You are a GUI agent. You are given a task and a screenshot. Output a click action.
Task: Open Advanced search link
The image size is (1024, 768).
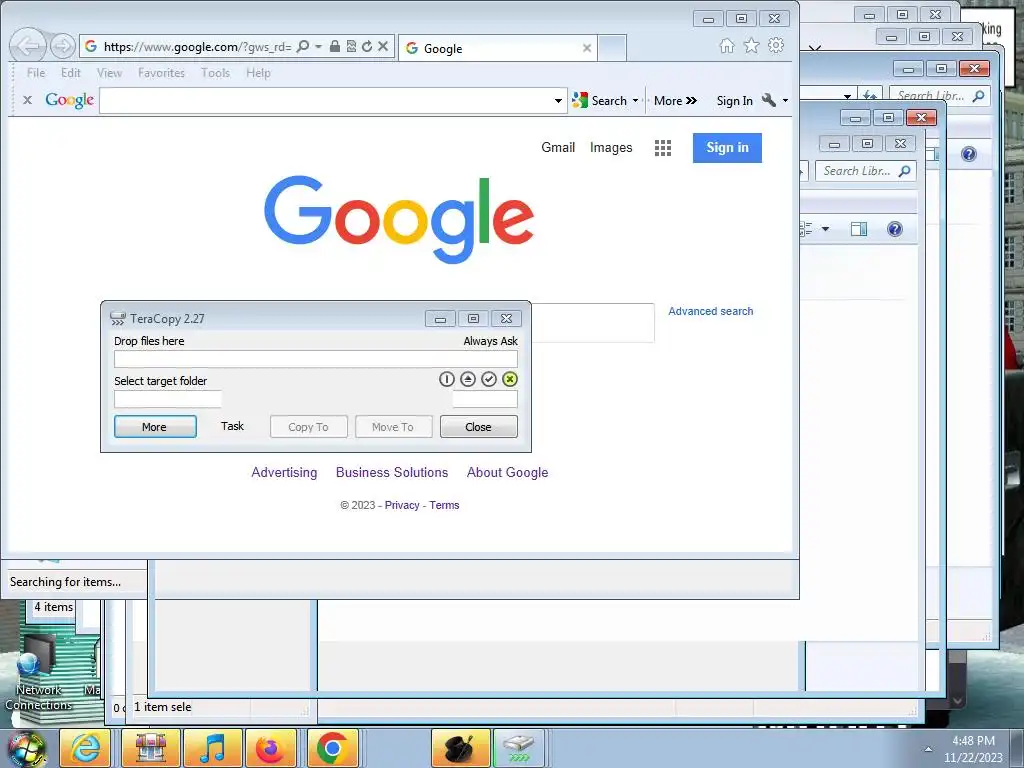[711, 312]
